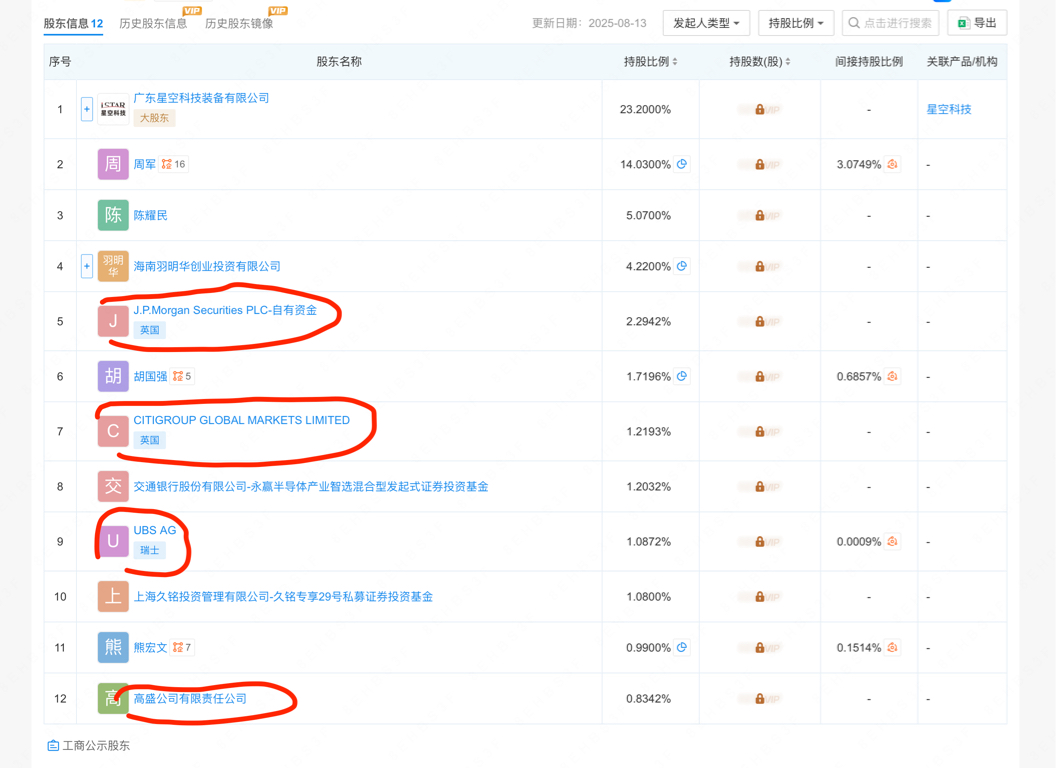Open 发起人类型 dropdown filter
Viewport: 1056px width, 768px height.
point(706,23)
